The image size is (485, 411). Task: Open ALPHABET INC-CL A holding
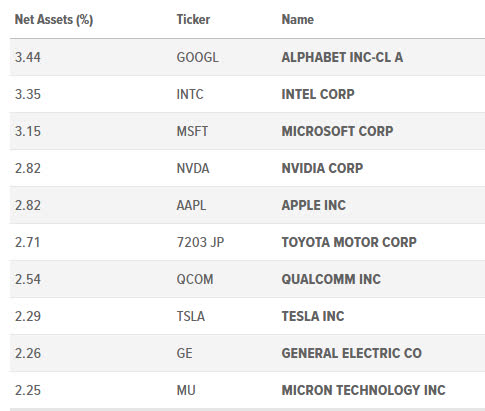coord(342,57)
